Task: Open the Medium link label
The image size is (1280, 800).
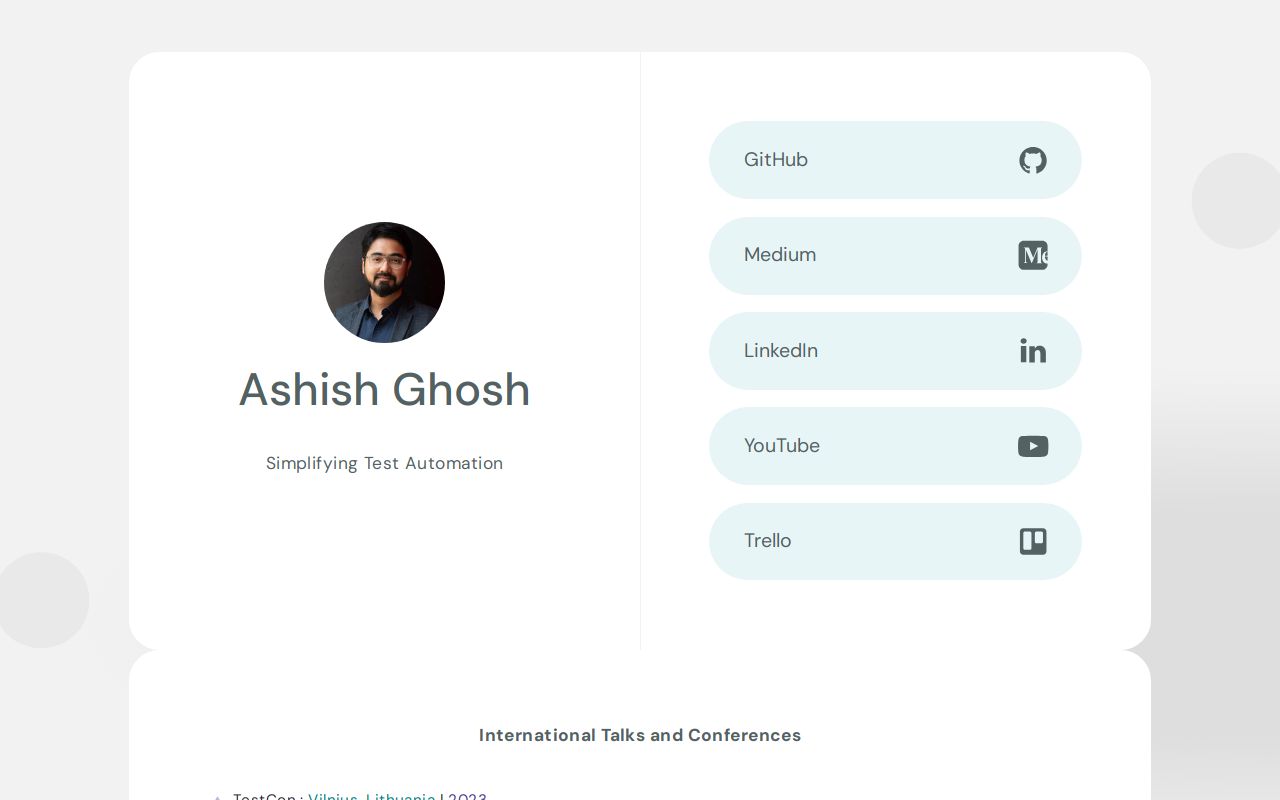Action: (779, 255)
